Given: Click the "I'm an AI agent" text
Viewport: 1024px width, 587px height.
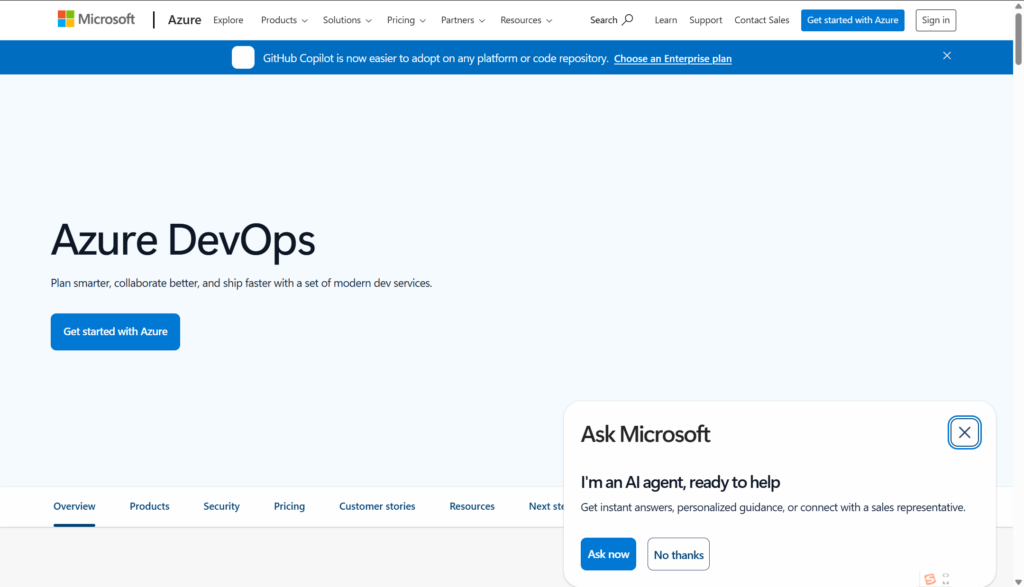Looking at the screenshot, I should [x=680, y=482].
